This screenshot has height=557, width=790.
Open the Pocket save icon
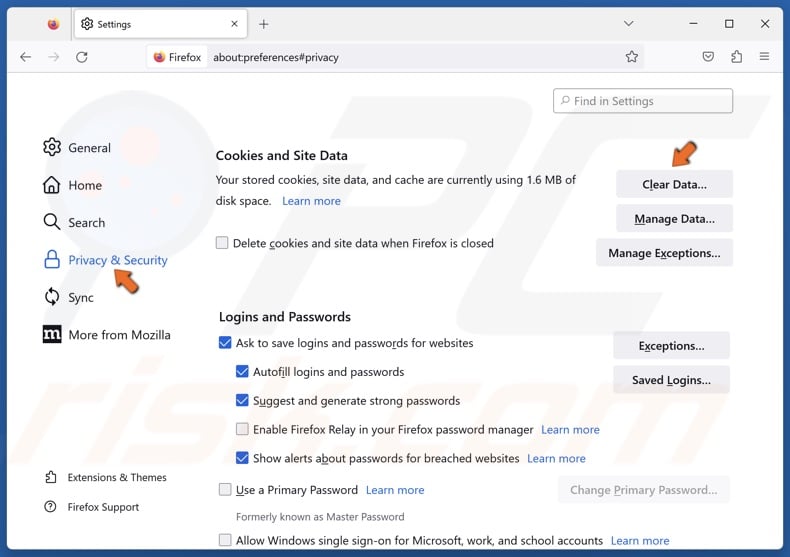(708, 56)
